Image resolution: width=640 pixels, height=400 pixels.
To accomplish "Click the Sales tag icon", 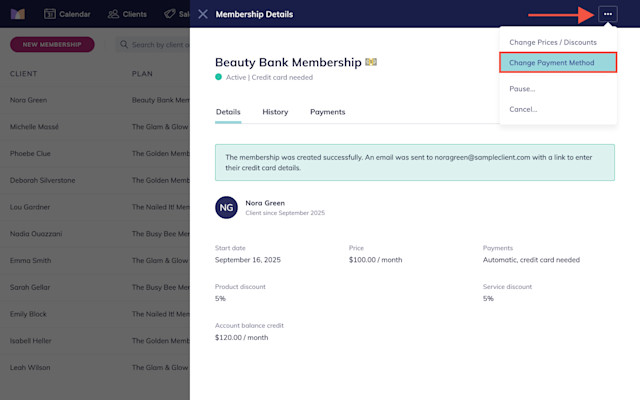I will [169, 14].
